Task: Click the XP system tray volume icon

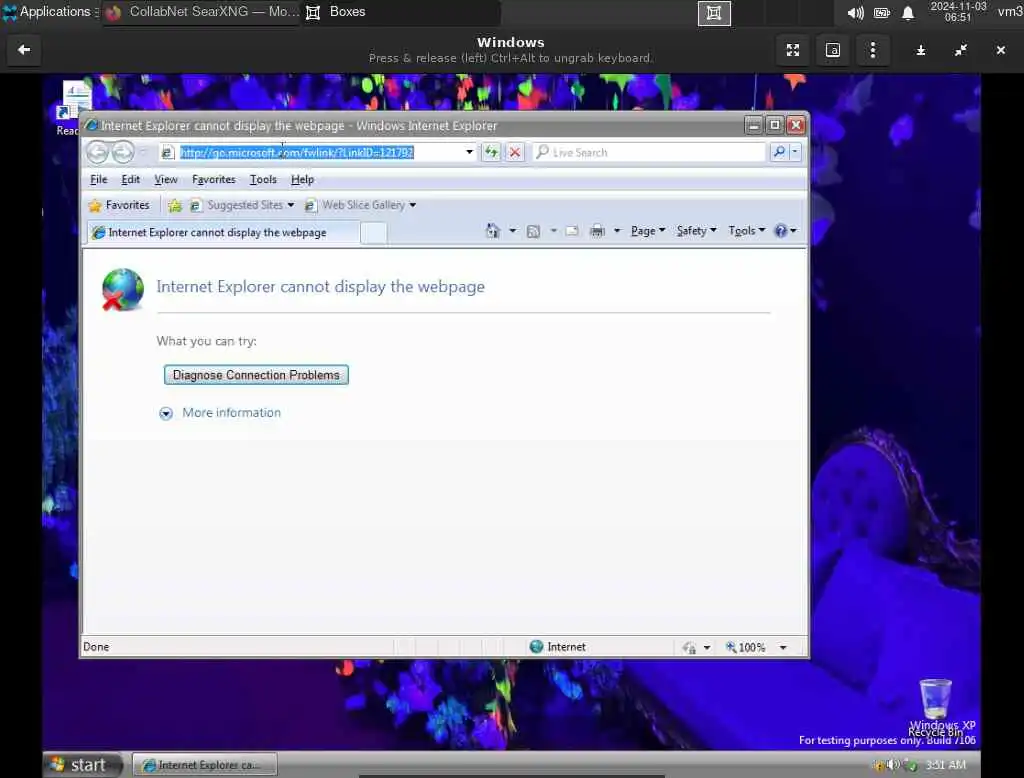Action: (x=893, y=764)
